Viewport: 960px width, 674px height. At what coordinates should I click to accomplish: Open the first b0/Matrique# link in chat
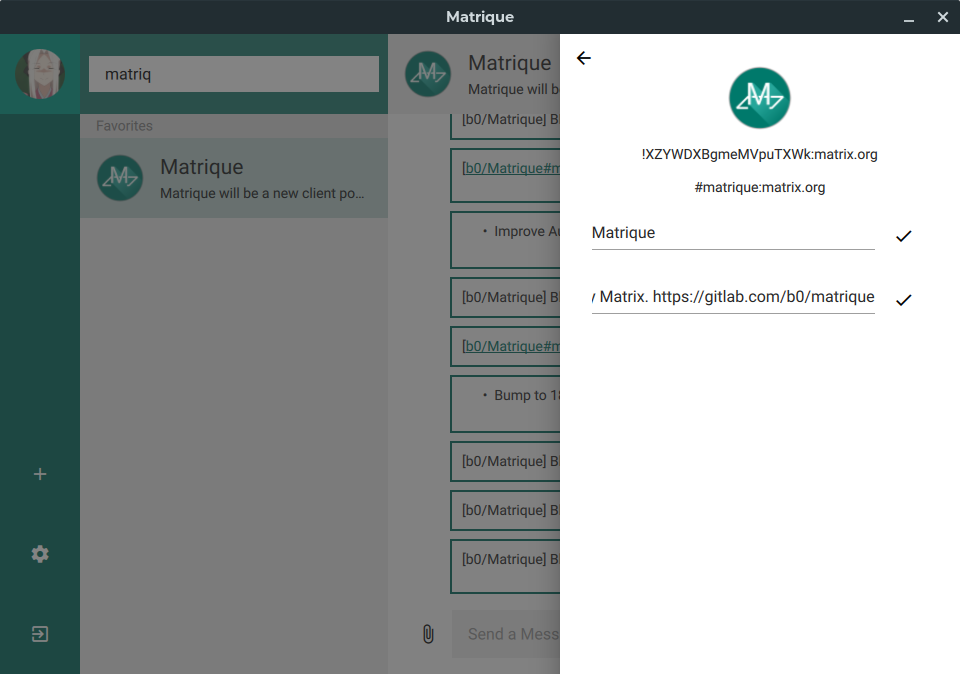coord(507,168)
